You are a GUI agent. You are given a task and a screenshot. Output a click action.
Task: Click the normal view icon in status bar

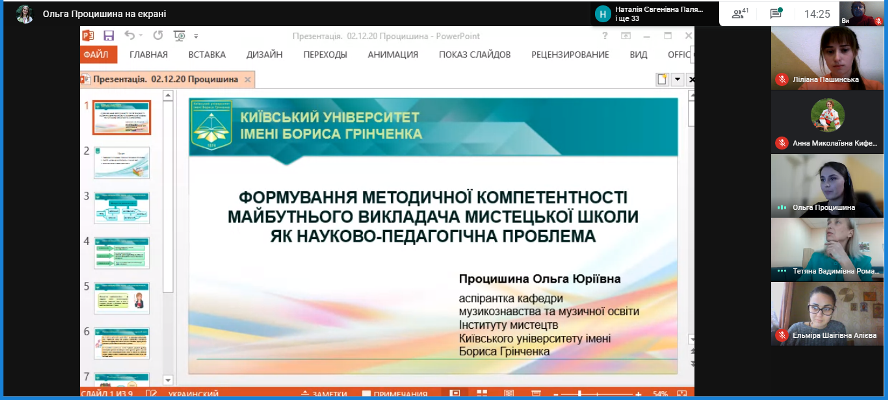455,394
